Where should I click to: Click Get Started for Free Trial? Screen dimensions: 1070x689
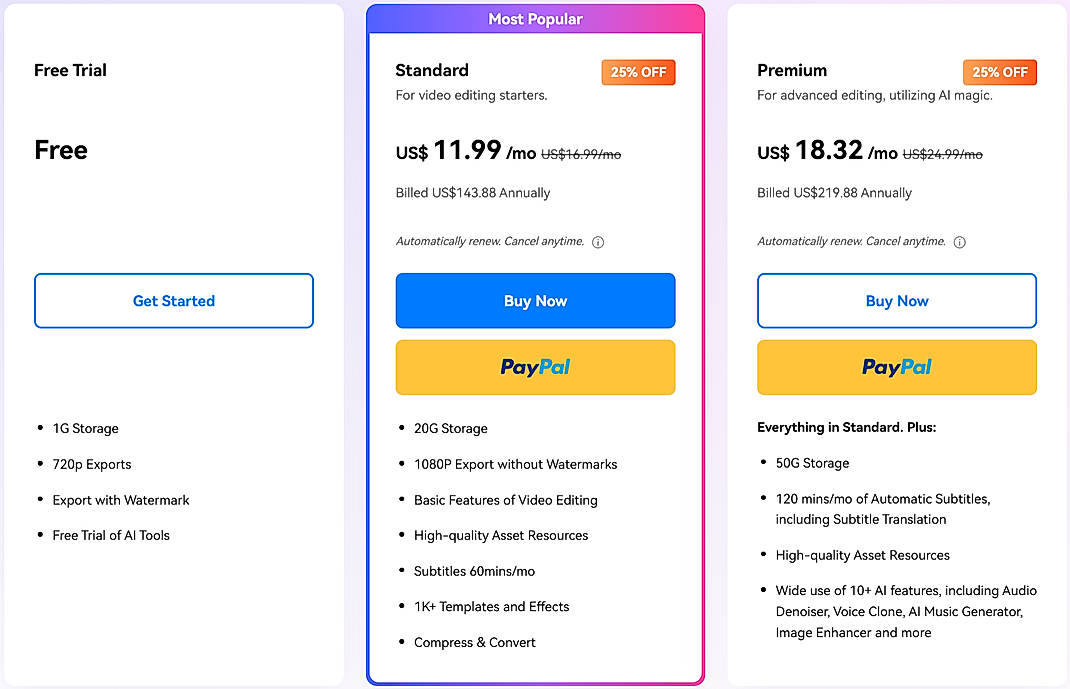(173, 300)
